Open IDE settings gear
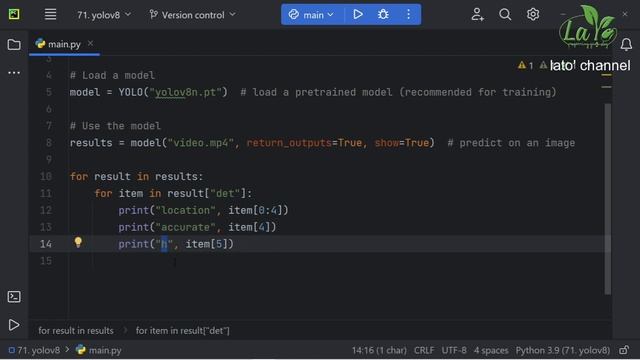Image resolution: width=640 pixels, height=360 pixels. (533, 15)
